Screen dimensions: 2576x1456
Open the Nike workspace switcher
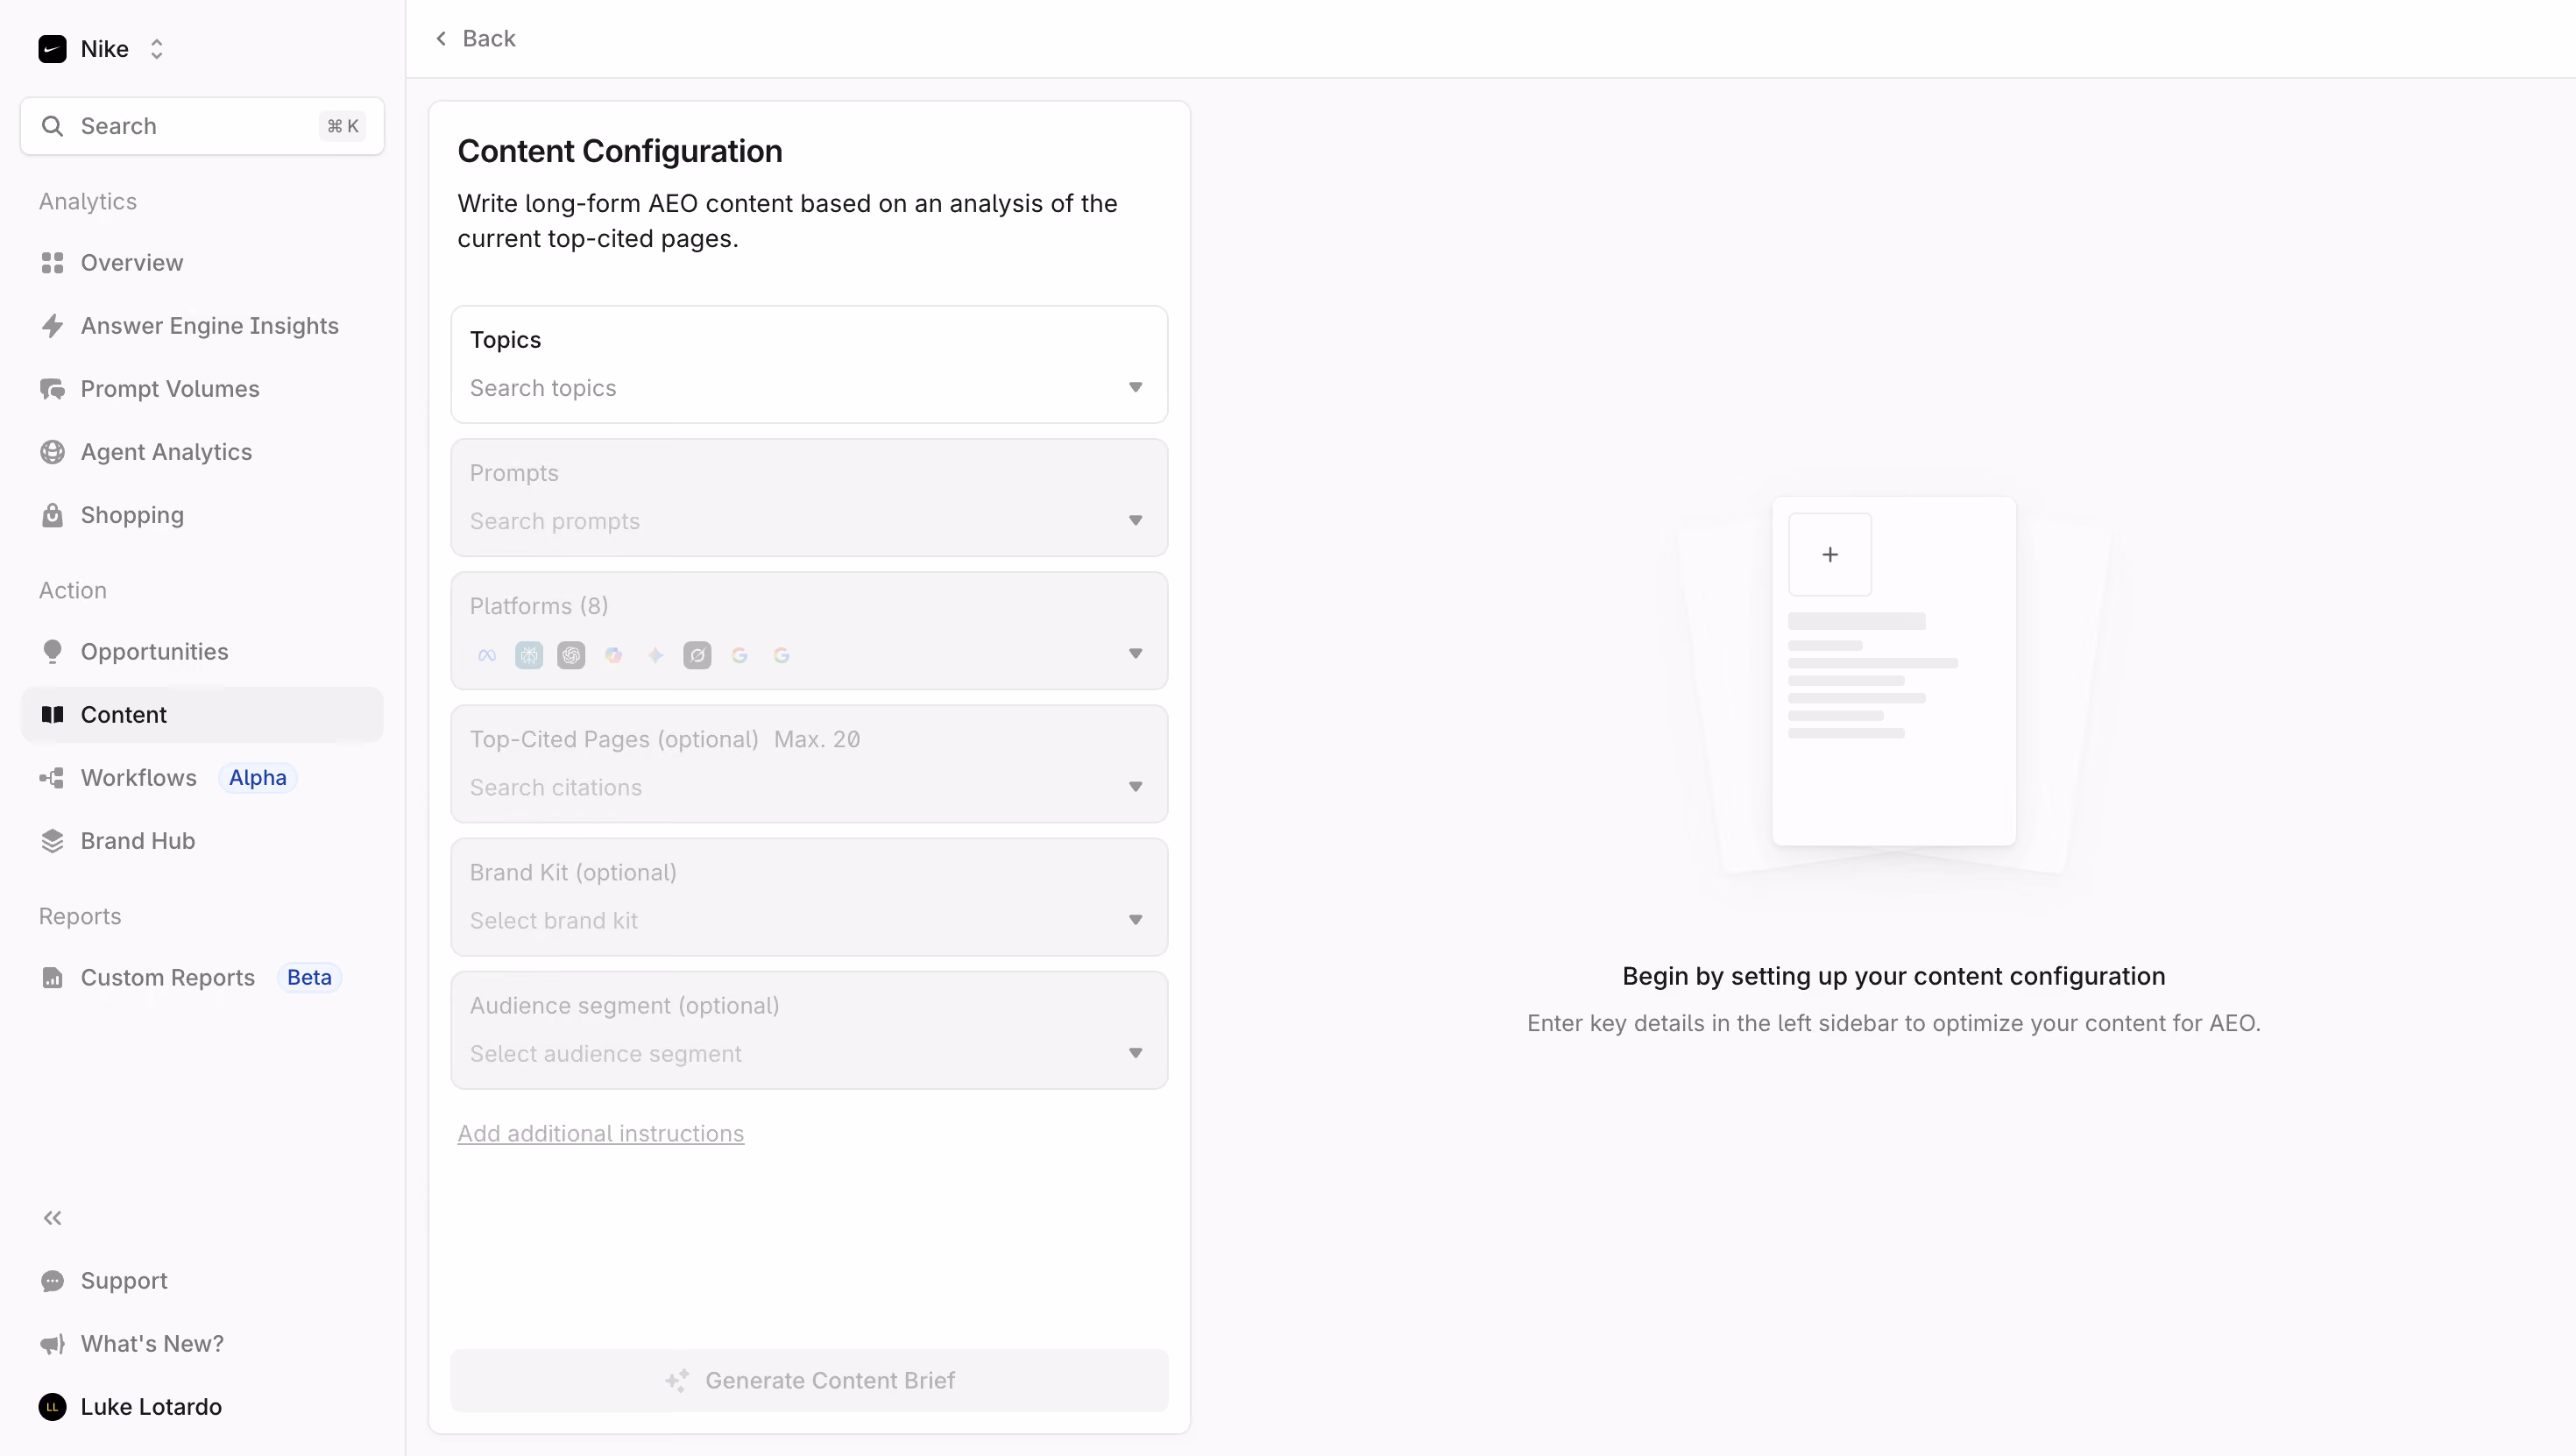(101, 49)
